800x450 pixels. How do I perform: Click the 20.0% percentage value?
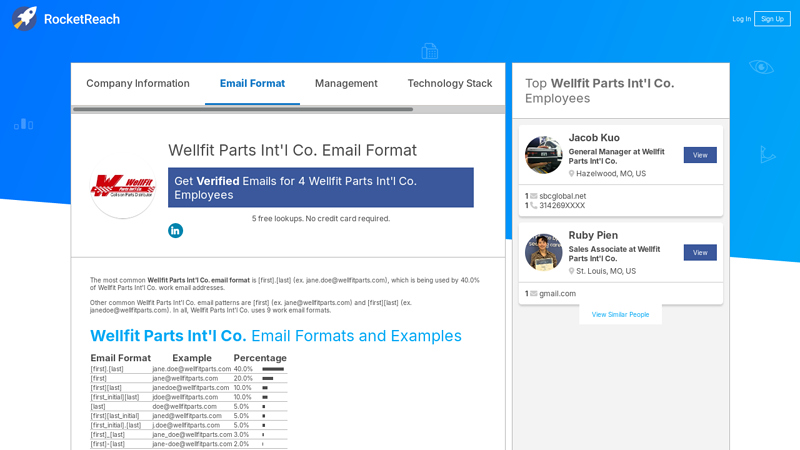point(243,379)
